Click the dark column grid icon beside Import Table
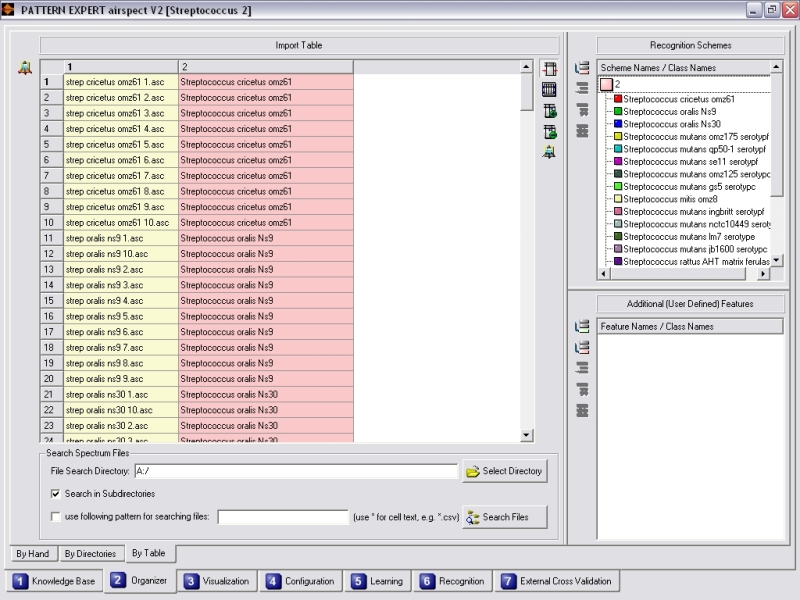 (x=549, y=89)
